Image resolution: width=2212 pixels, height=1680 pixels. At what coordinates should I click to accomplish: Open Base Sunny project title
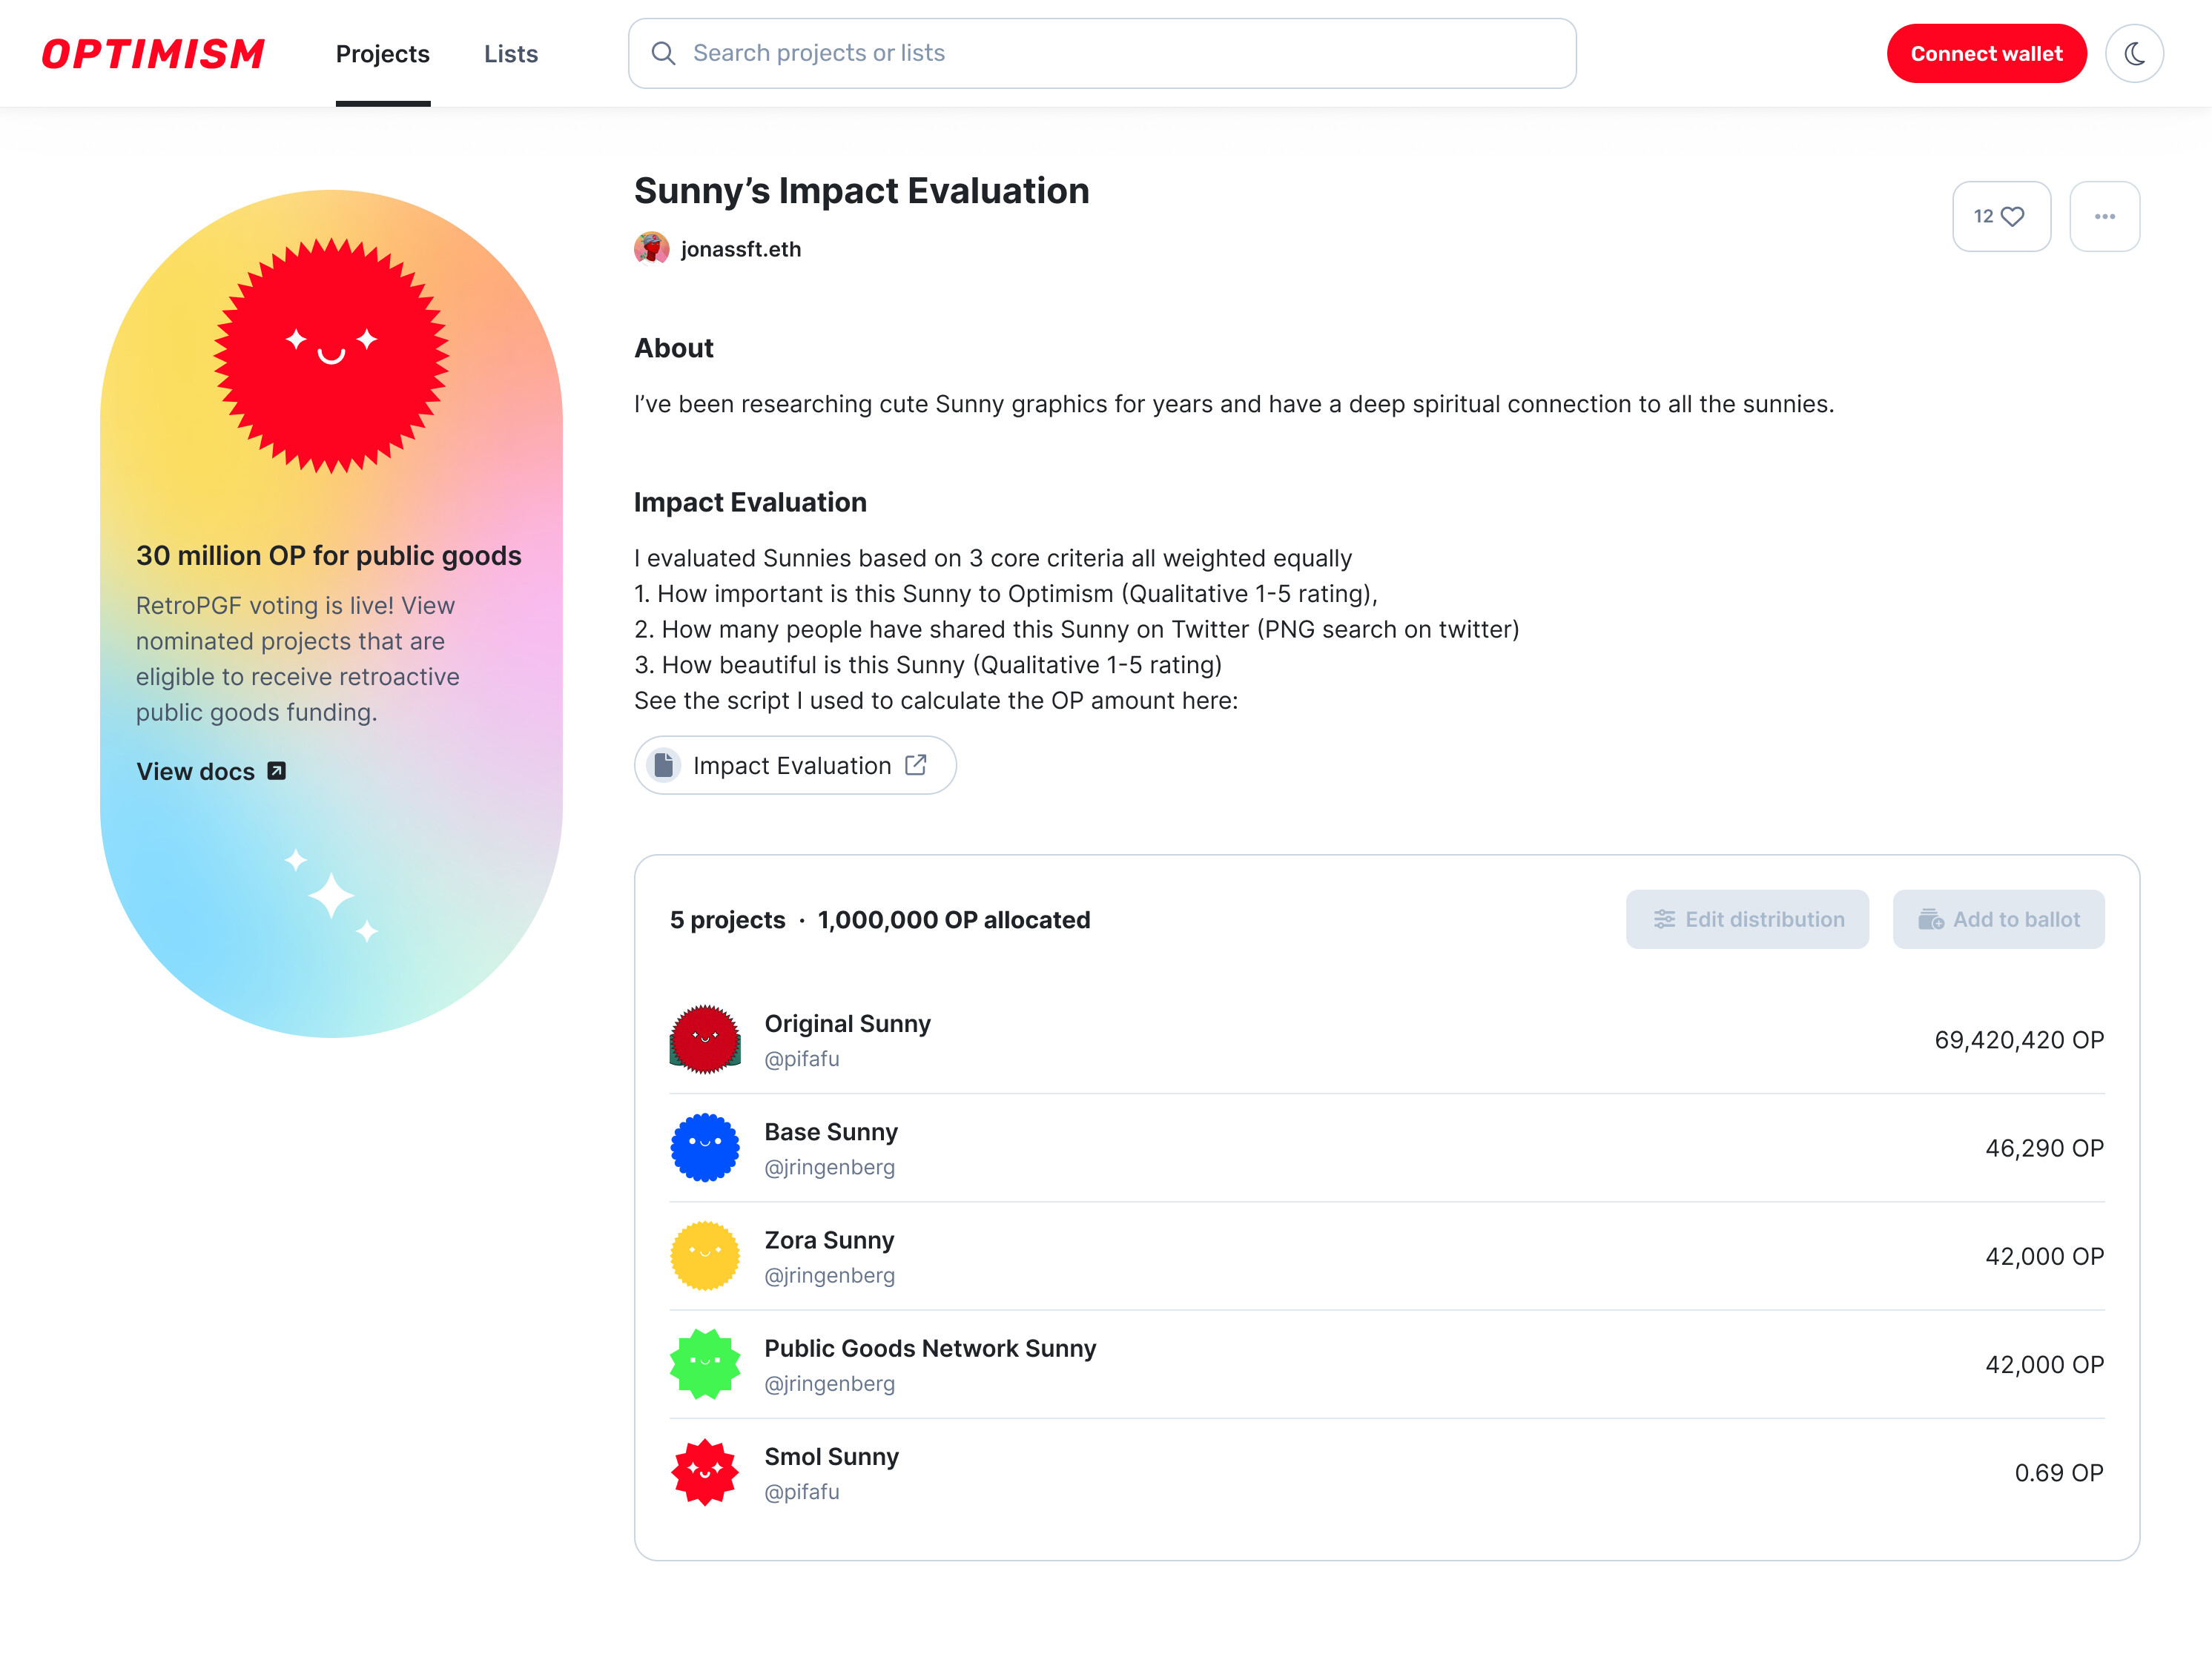[x=831, y=1132]
